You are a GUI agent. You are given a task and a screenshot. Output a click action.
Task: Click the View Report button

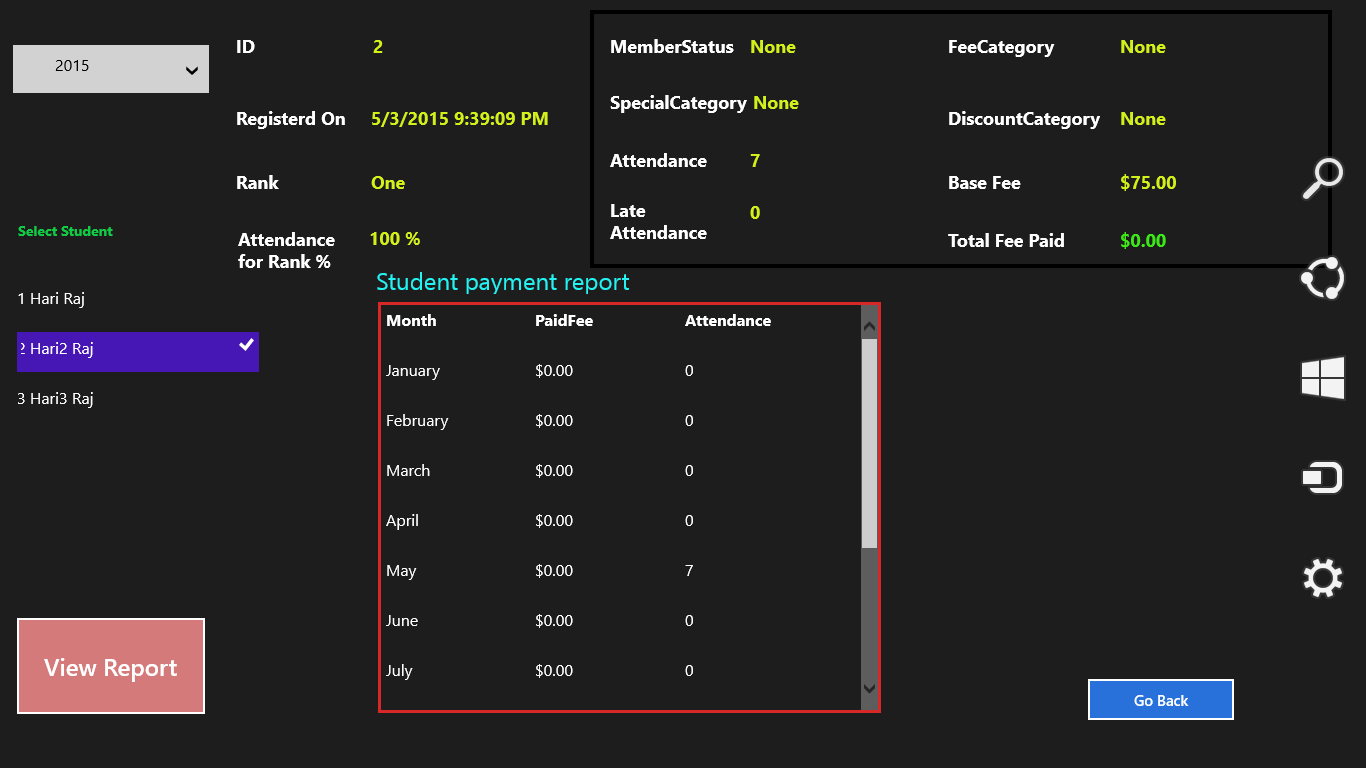(111, 666)
